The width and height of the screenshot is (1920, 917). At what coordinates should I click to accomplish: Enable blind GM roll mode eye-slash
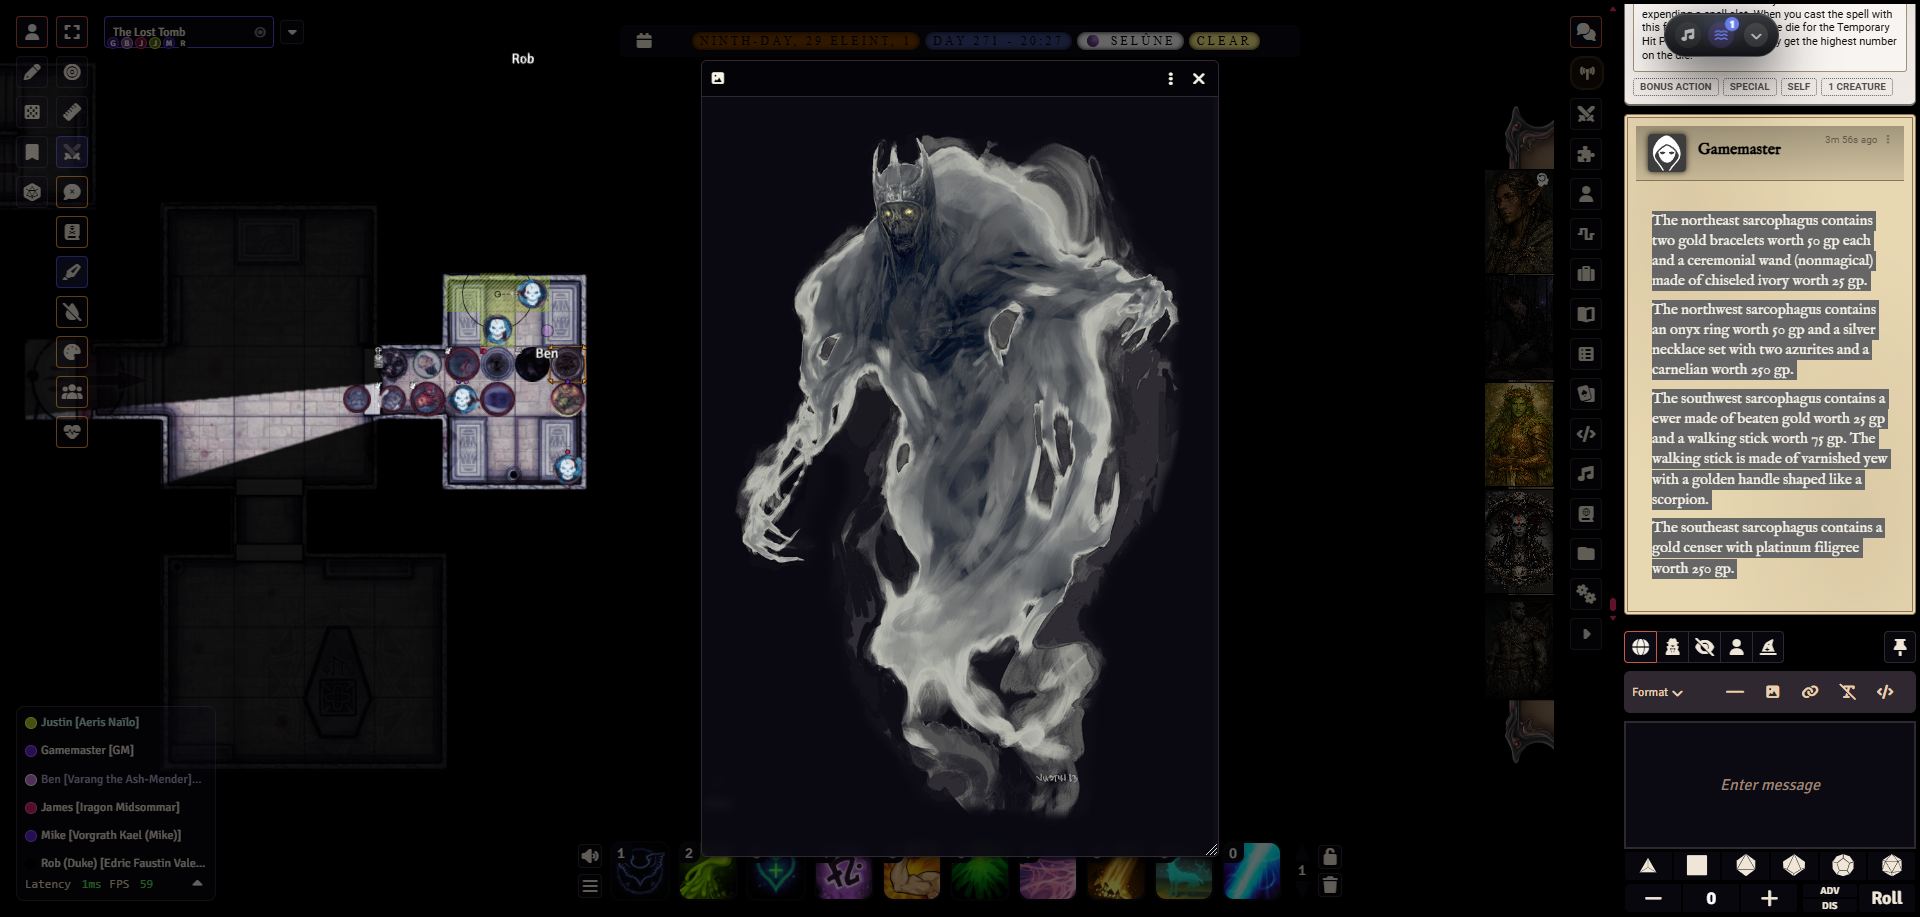coord(1704,647)
